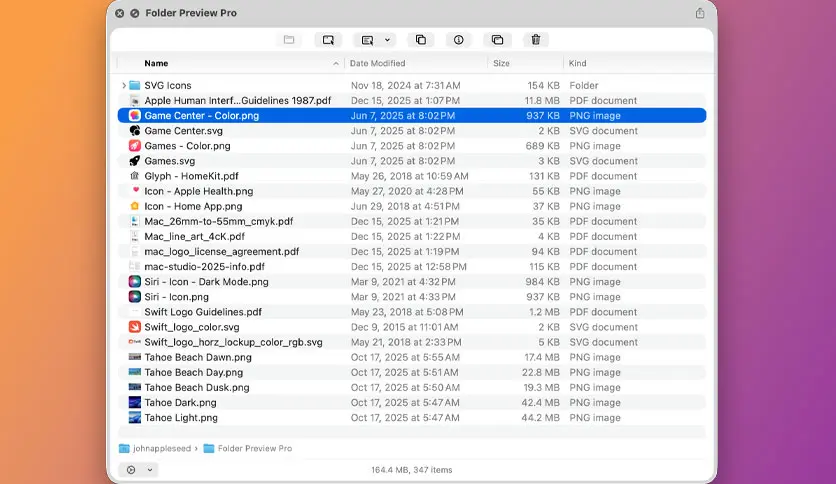836x484 pixels.
Task: Sort by the Name column header
Action: [x=156, y=63]
